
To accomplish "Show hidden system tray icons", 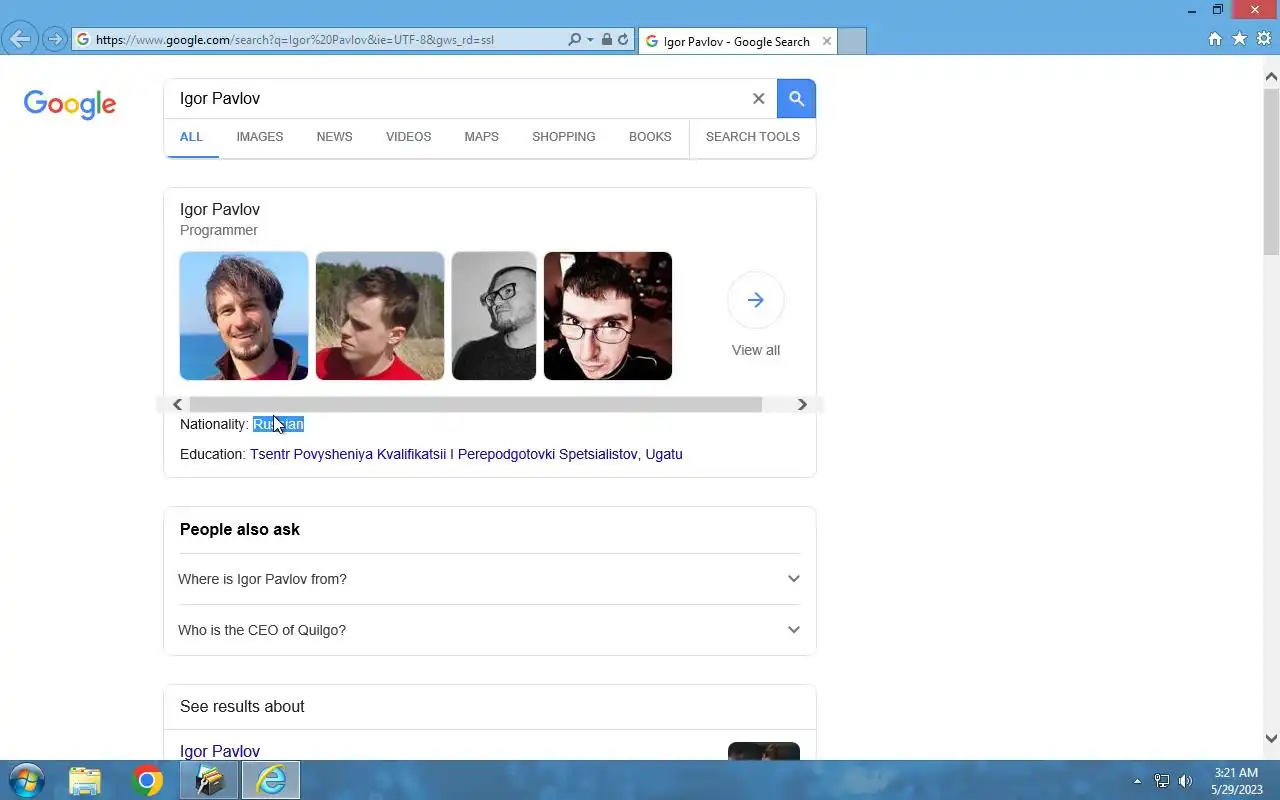I will [1137, 781].
